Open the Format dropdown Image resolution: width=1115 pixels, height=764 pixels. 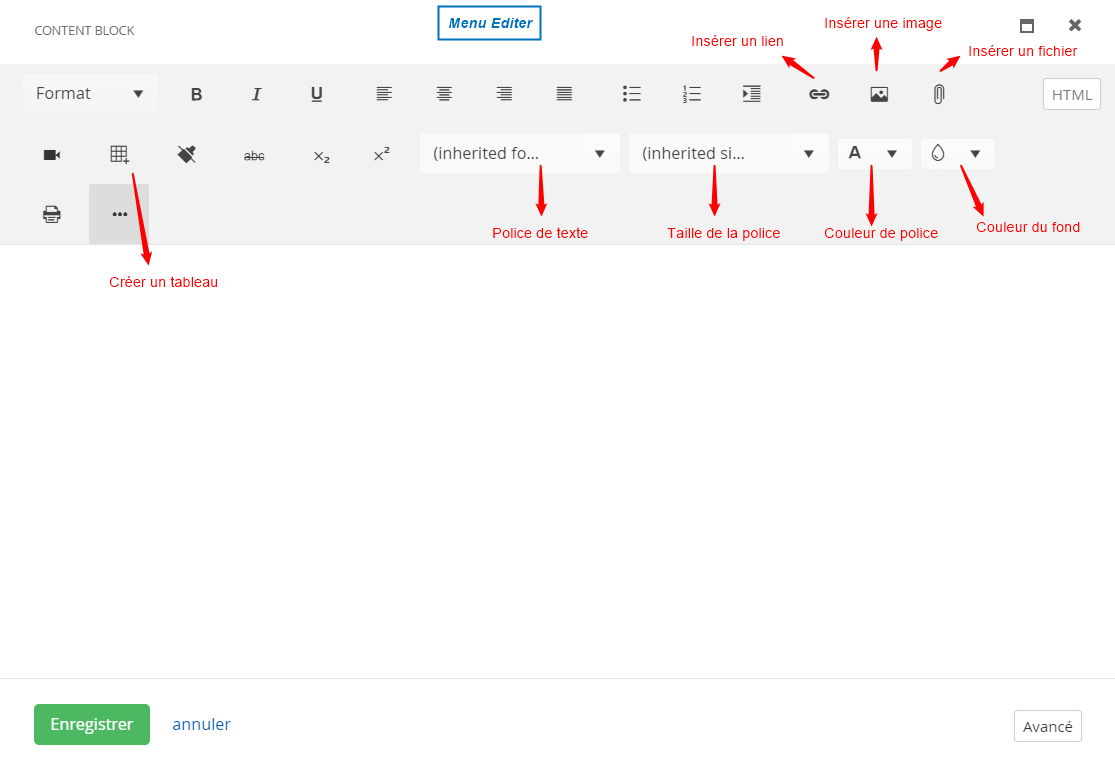(x=90, y=94)
